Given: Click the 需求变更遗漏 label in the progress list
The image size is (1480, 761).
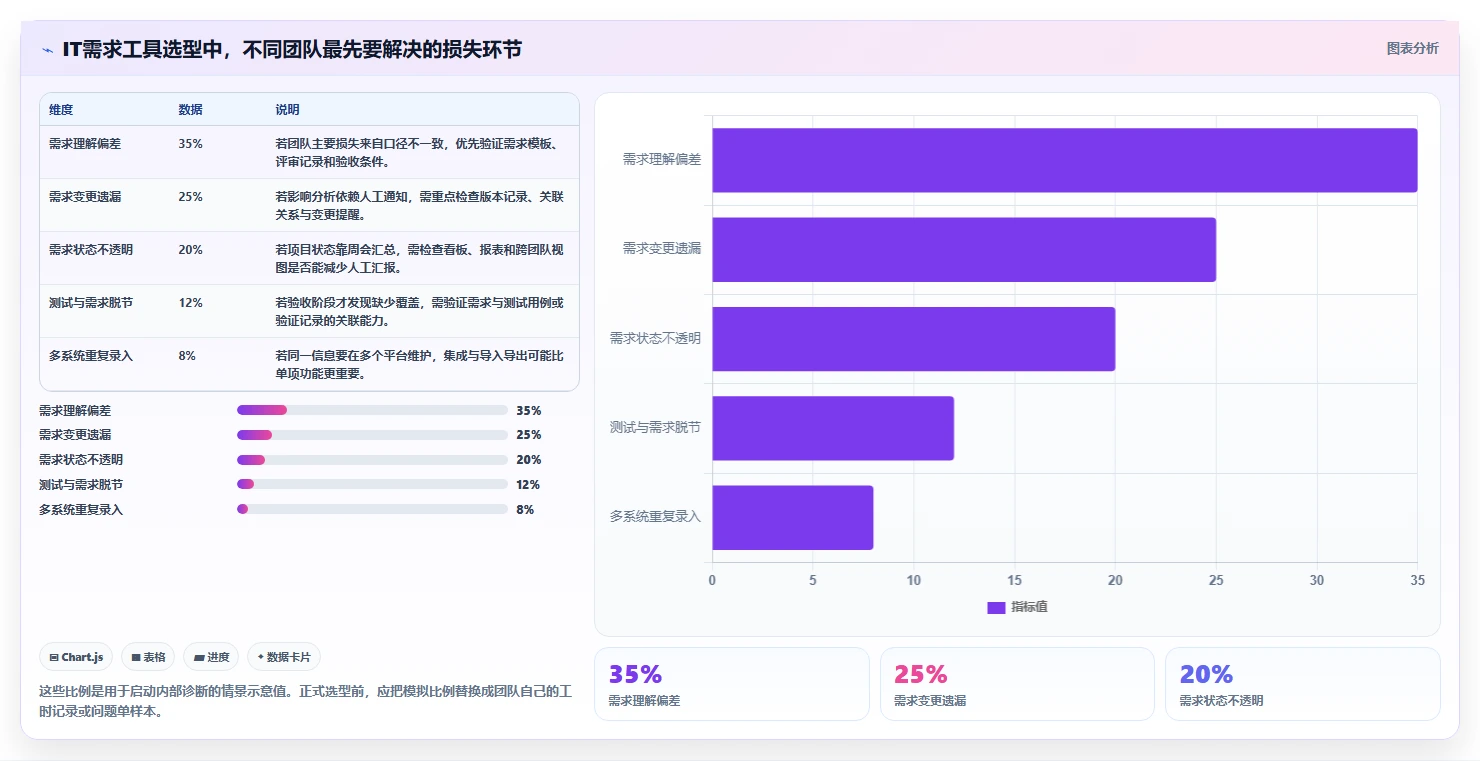Looking at the screenshot, I should (x=75, y=435).
